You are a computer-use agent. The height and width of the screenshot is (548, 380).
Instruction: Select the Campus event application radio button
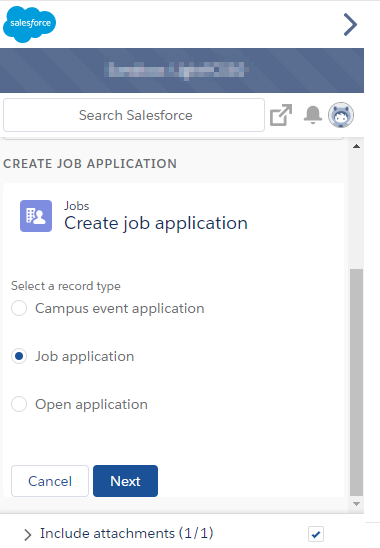pyautogui.click(x=19, y=308)
